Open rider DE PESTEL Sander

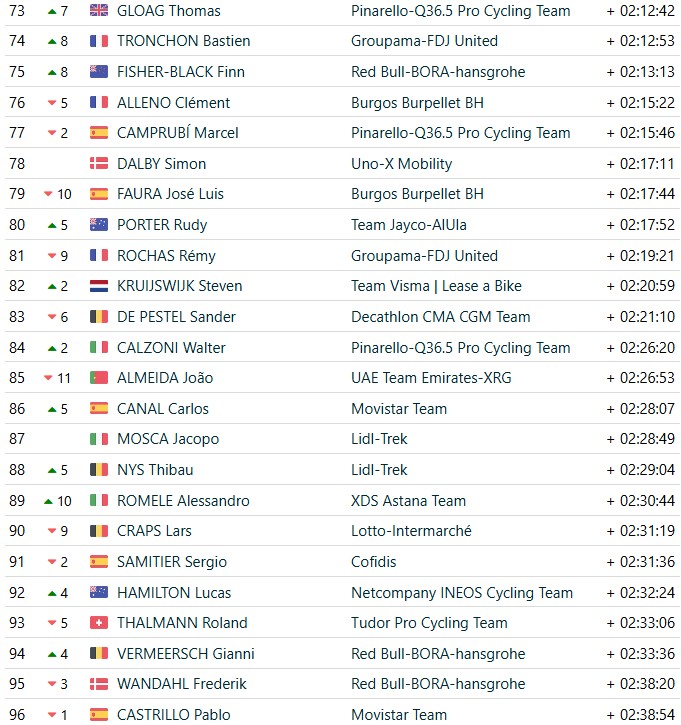click(x=176, y=317)
